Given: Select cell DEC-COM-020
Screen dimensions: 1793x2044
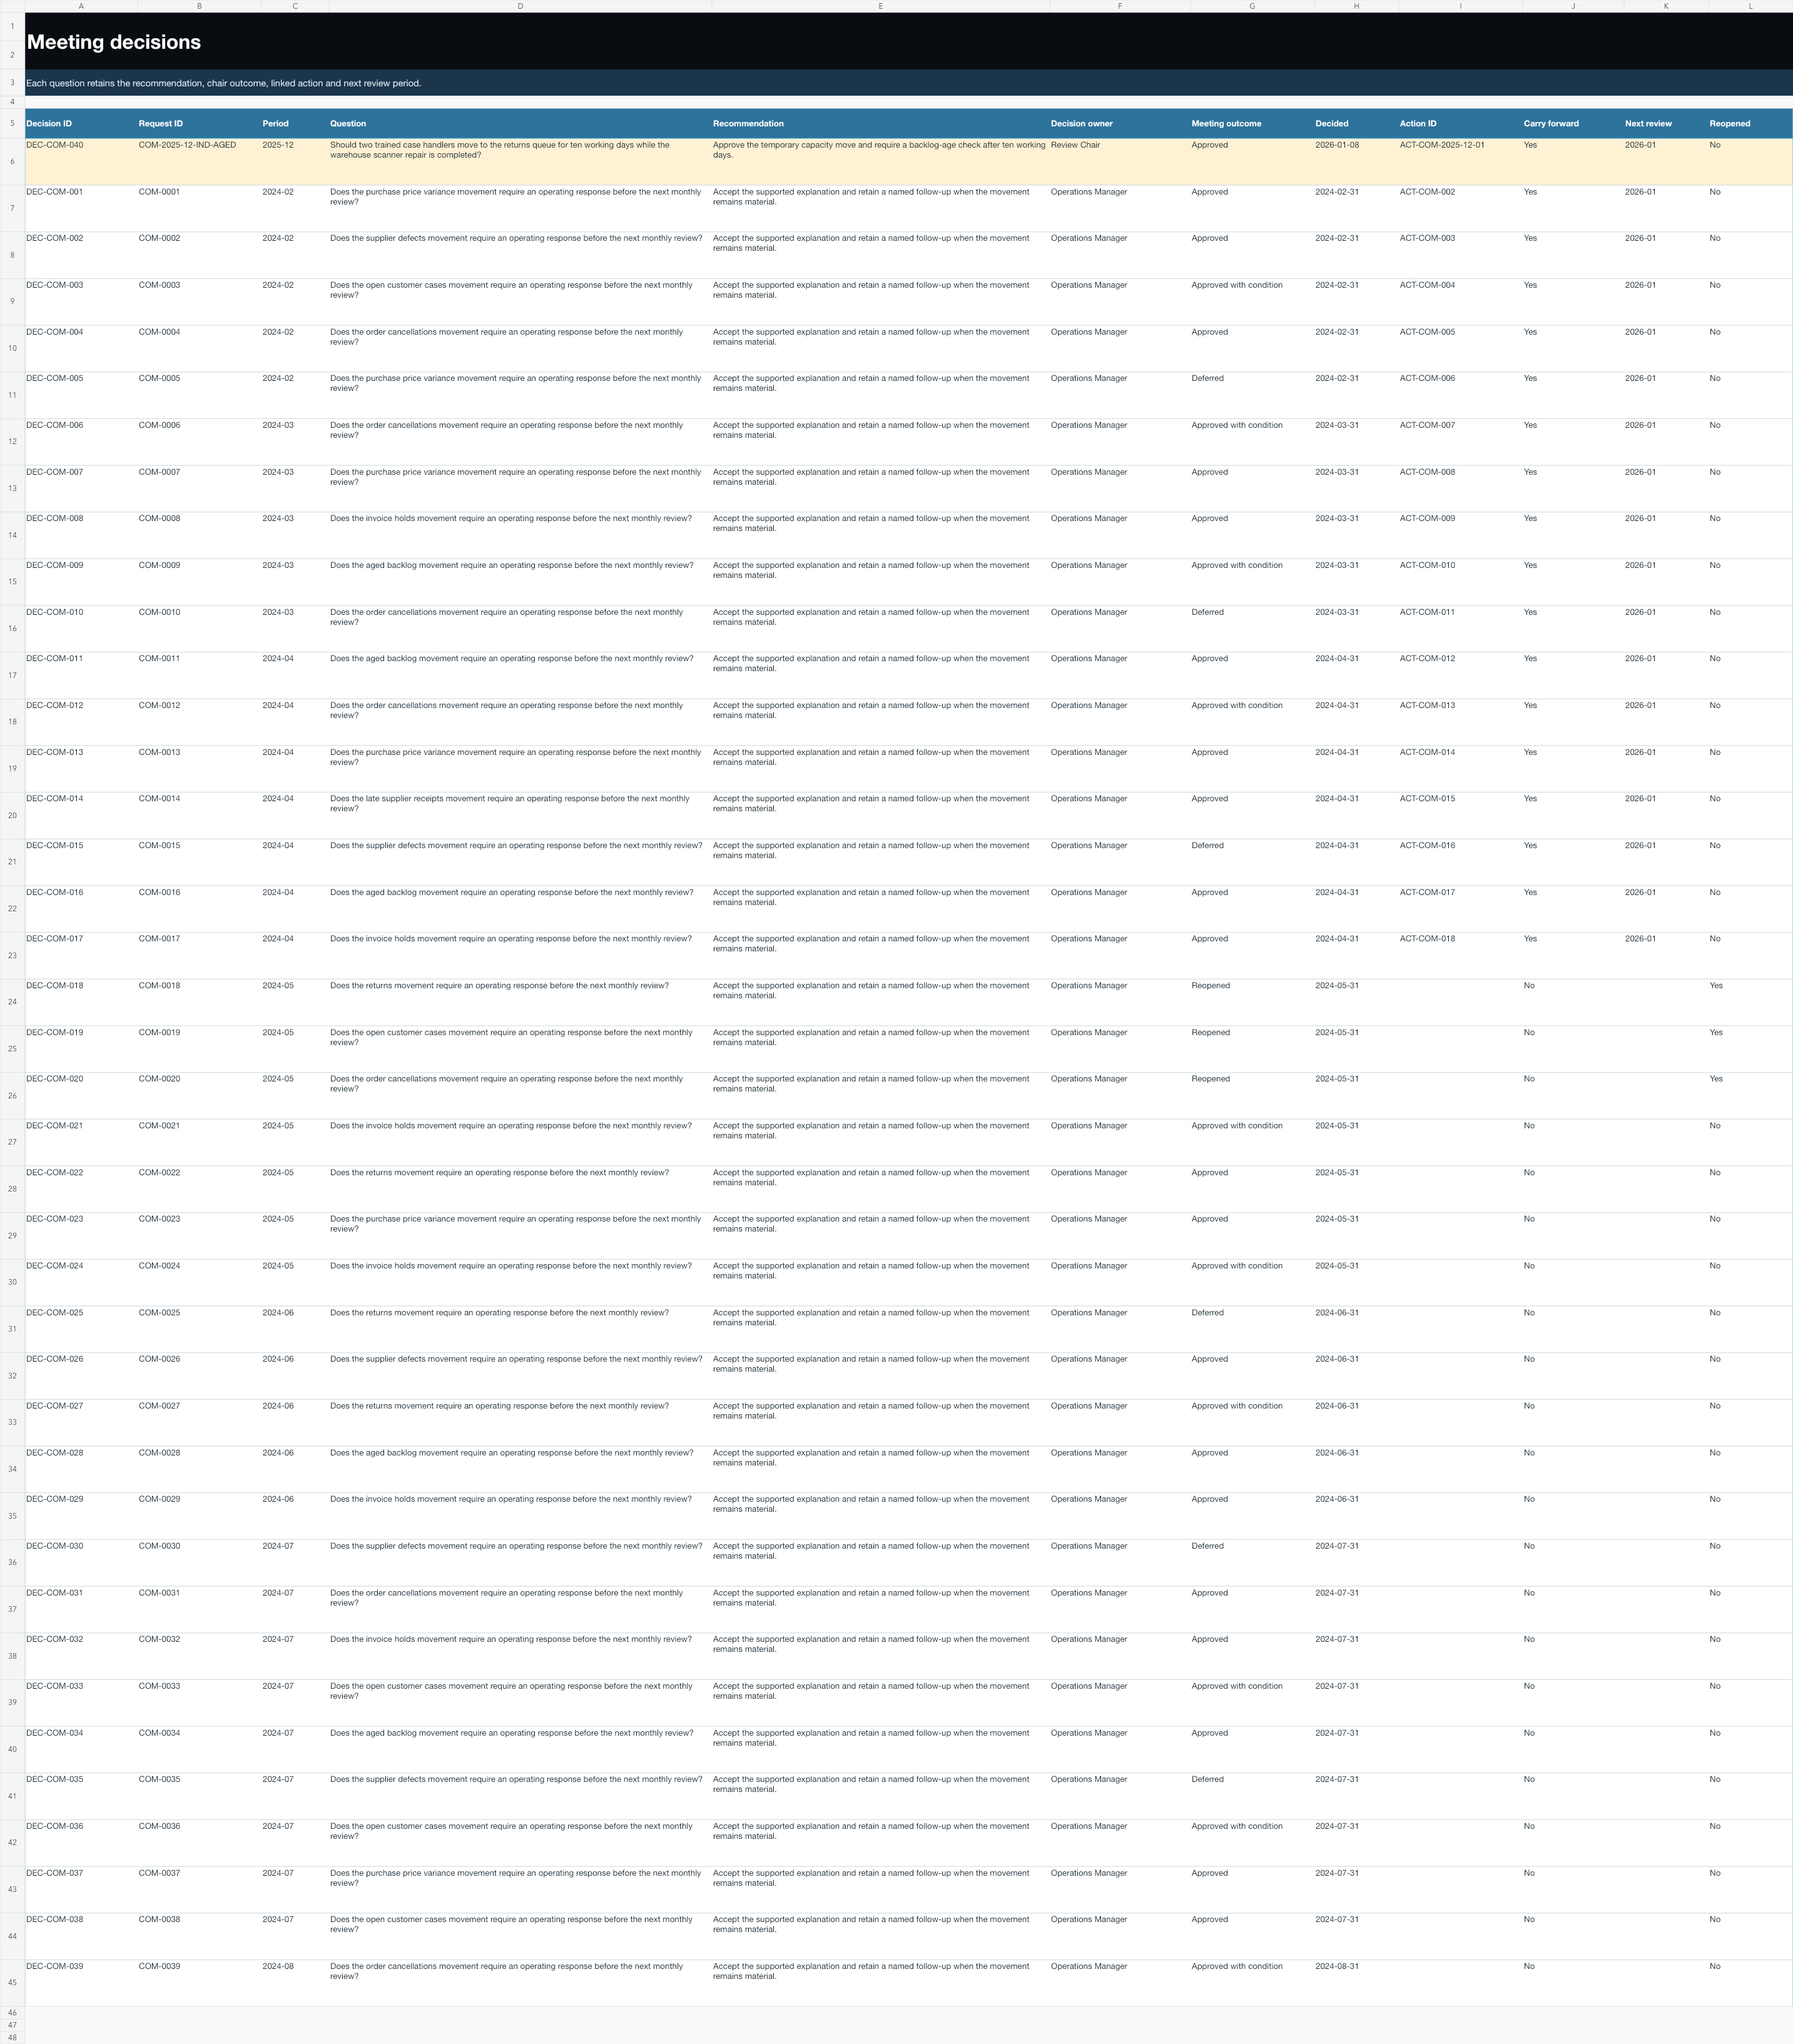Looking at the screenshot, I should (x=81, y=1095).
